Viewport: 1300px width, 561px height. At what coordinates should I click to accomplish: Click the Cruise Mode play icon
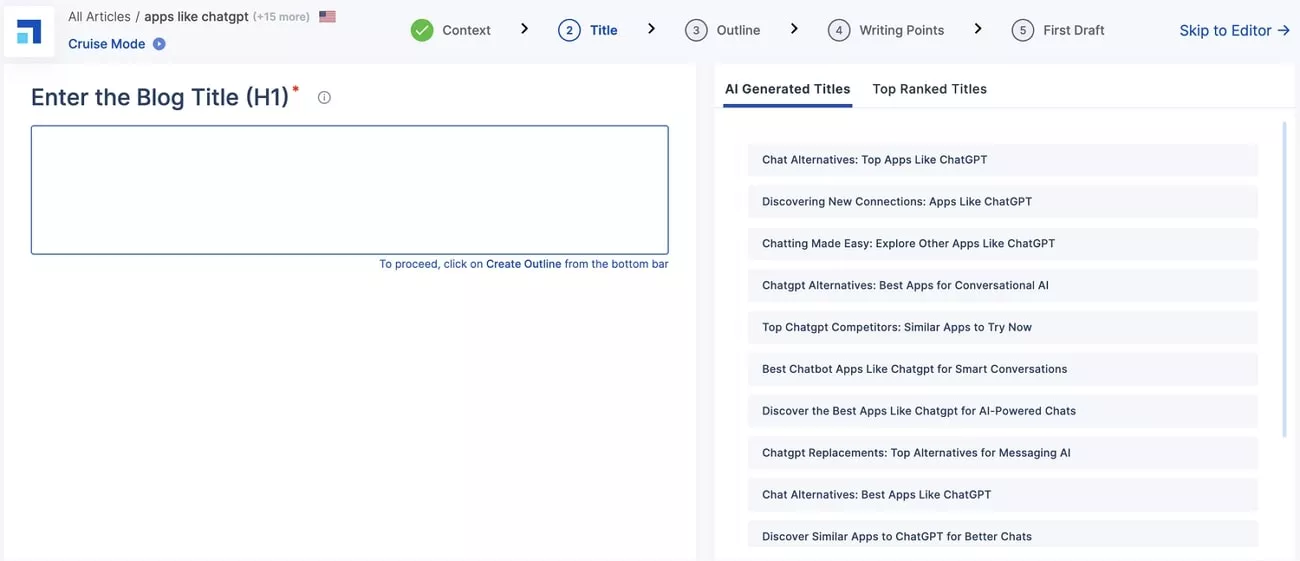(159, 44)
